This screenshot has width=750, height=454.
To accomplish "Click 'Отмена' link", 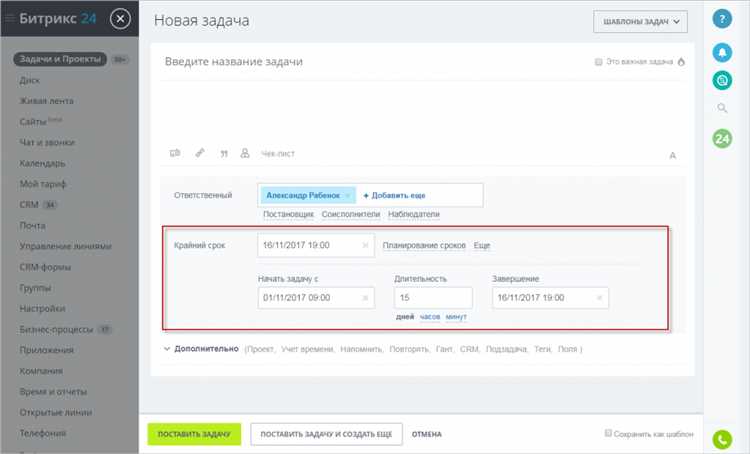I will [x=427, y=434].
